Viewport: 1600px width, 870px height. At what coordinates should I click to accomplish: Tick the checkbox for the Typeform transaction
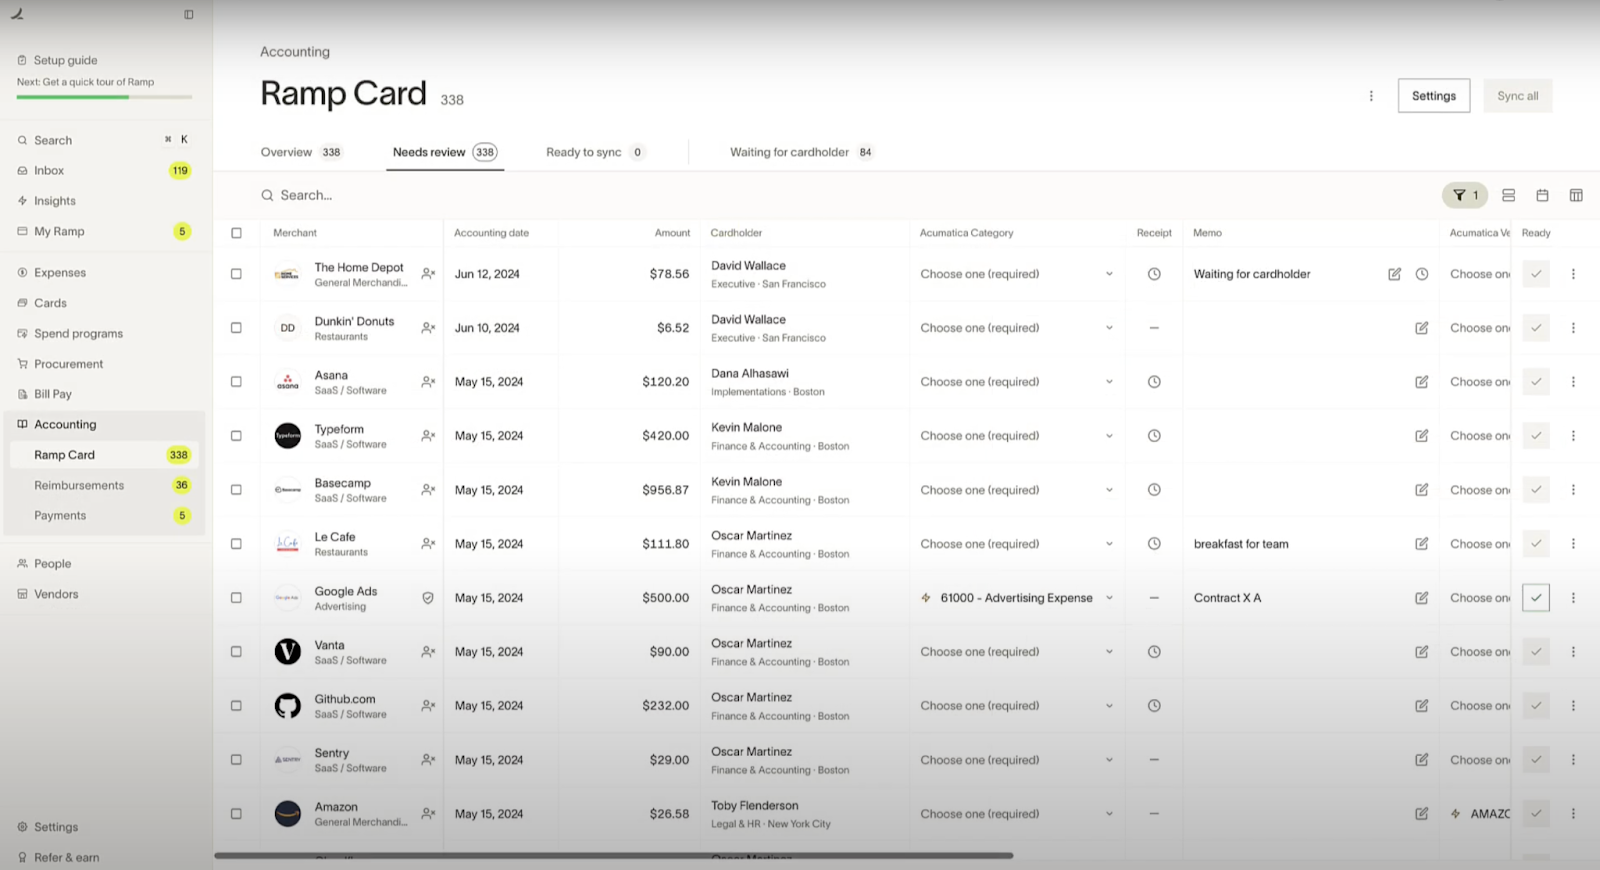(237, 436)
